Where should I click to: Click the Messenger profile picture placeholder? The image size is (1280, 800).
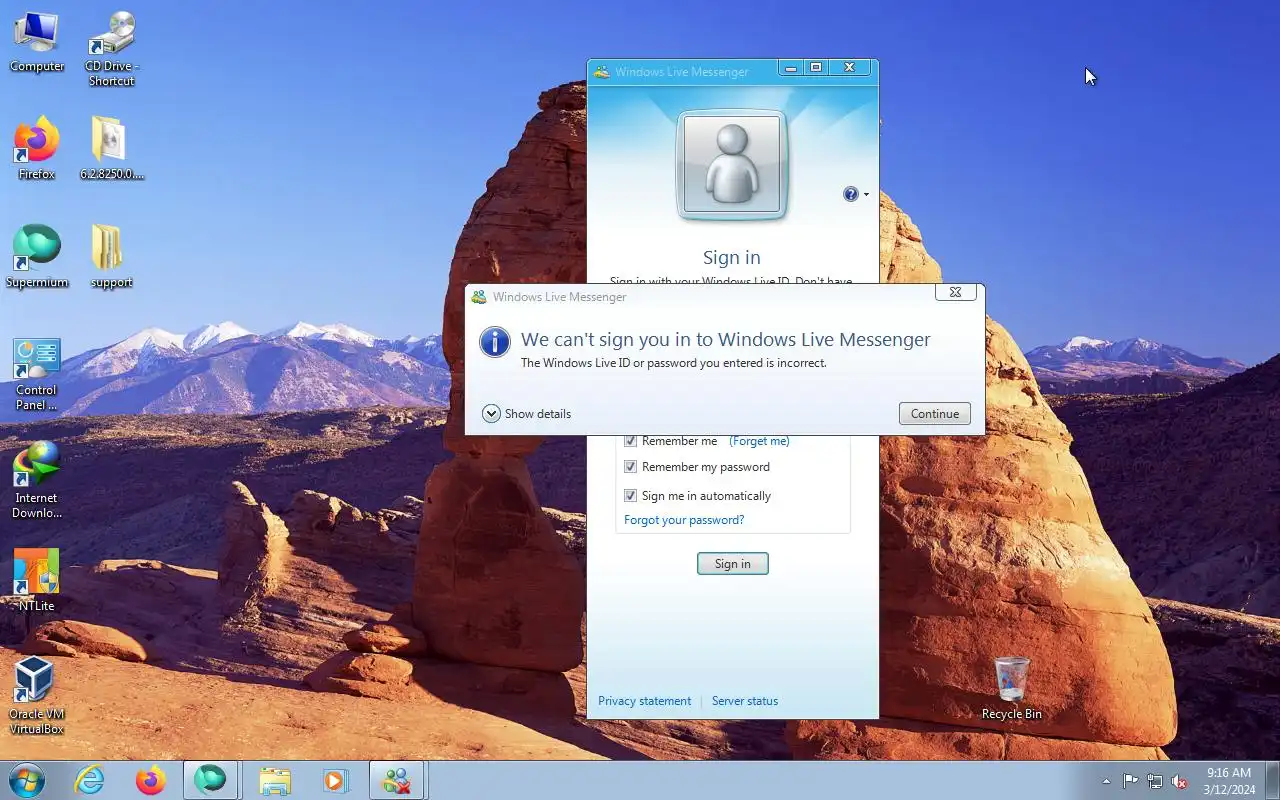tap(732, 165)
